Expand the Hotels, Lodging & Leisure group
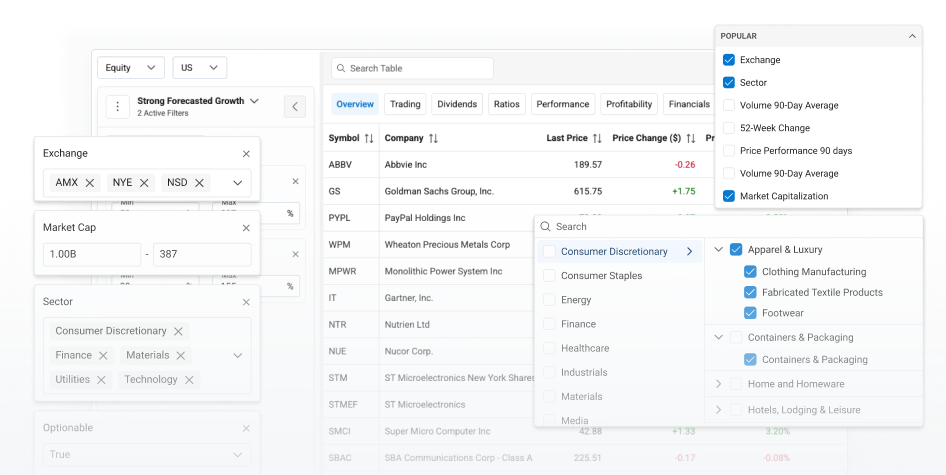The height and width of the screenshot is (475, 946). click(719, 410)
